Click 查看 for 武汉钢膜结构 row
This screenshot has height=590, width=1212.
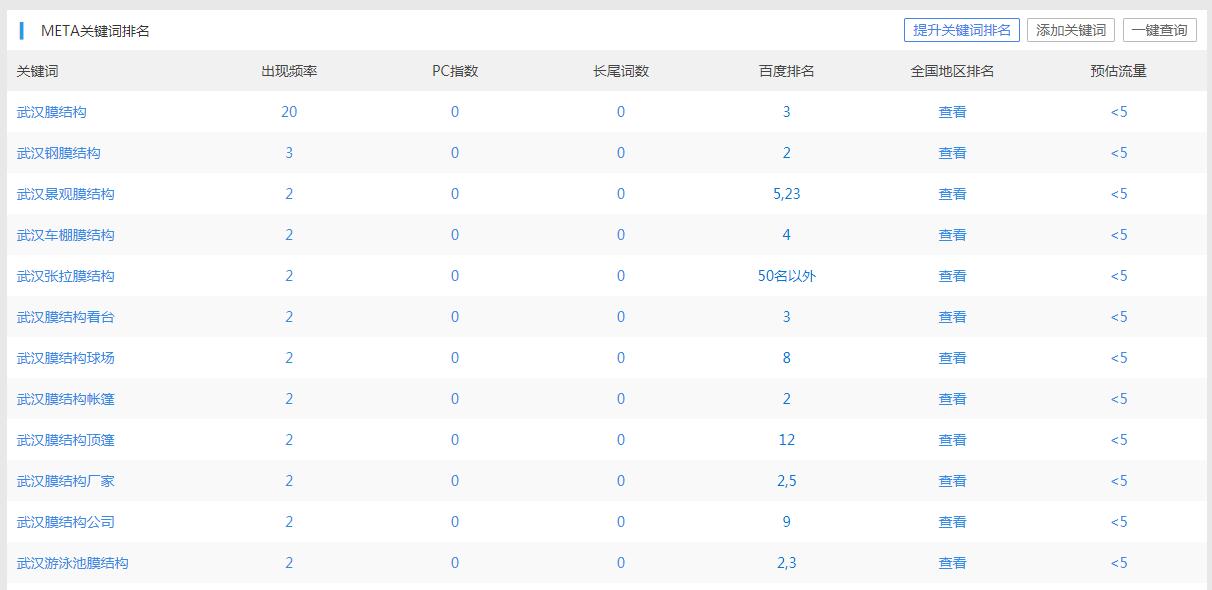tap(952, 153)
